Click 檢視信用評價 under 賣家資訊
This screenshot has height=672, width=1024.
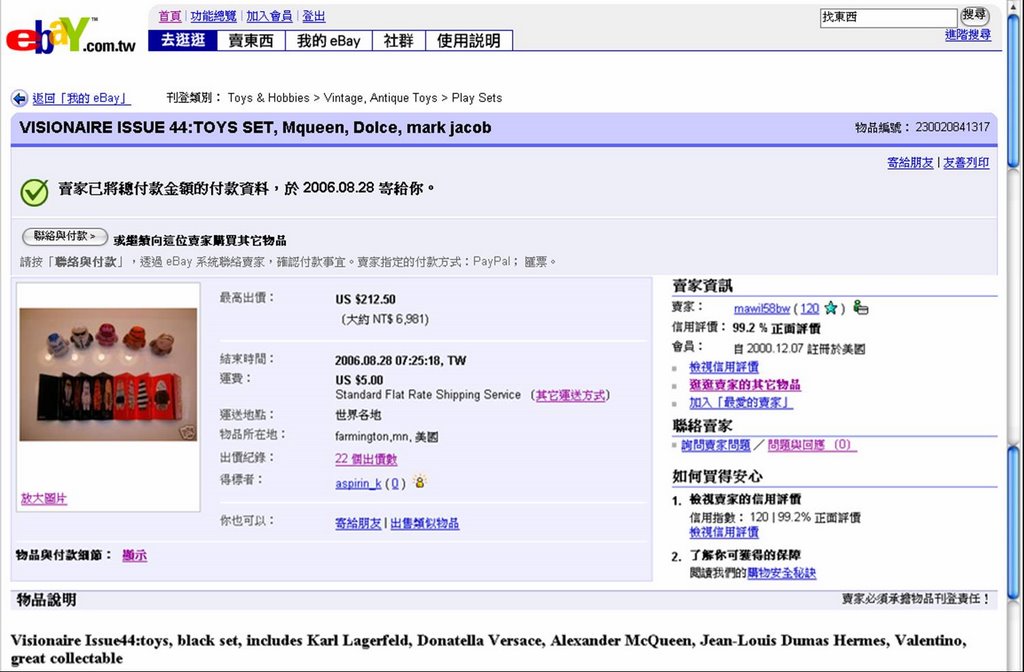pos(724,367)
